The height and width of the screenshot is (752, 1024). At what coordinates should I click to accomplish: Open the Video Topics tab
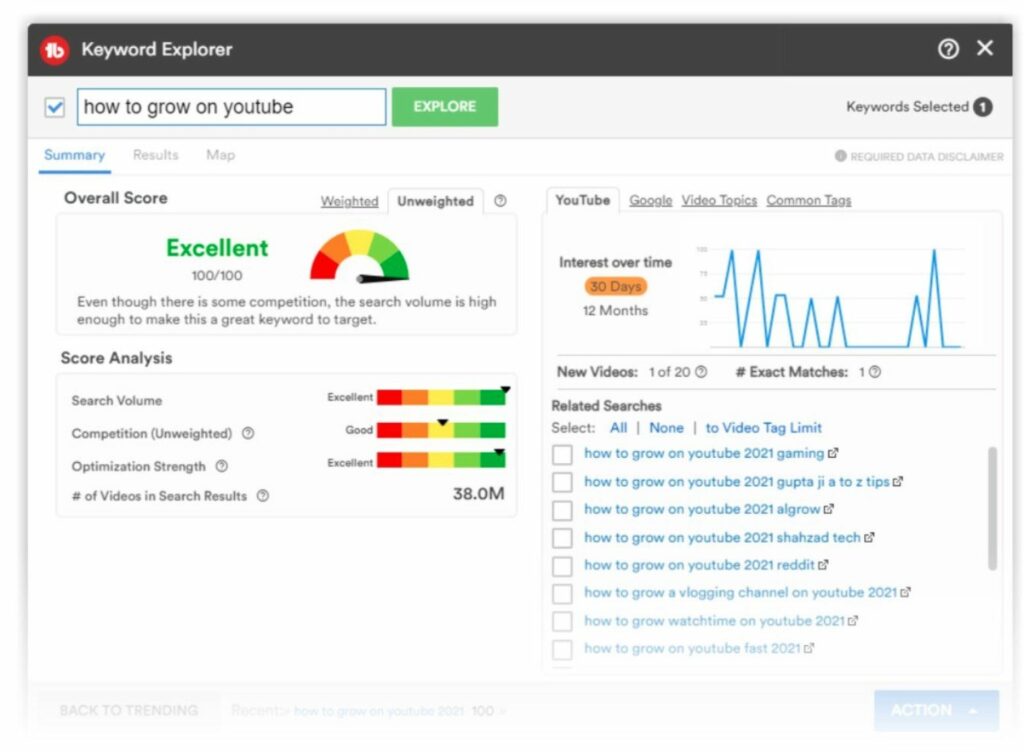(719, 200)
